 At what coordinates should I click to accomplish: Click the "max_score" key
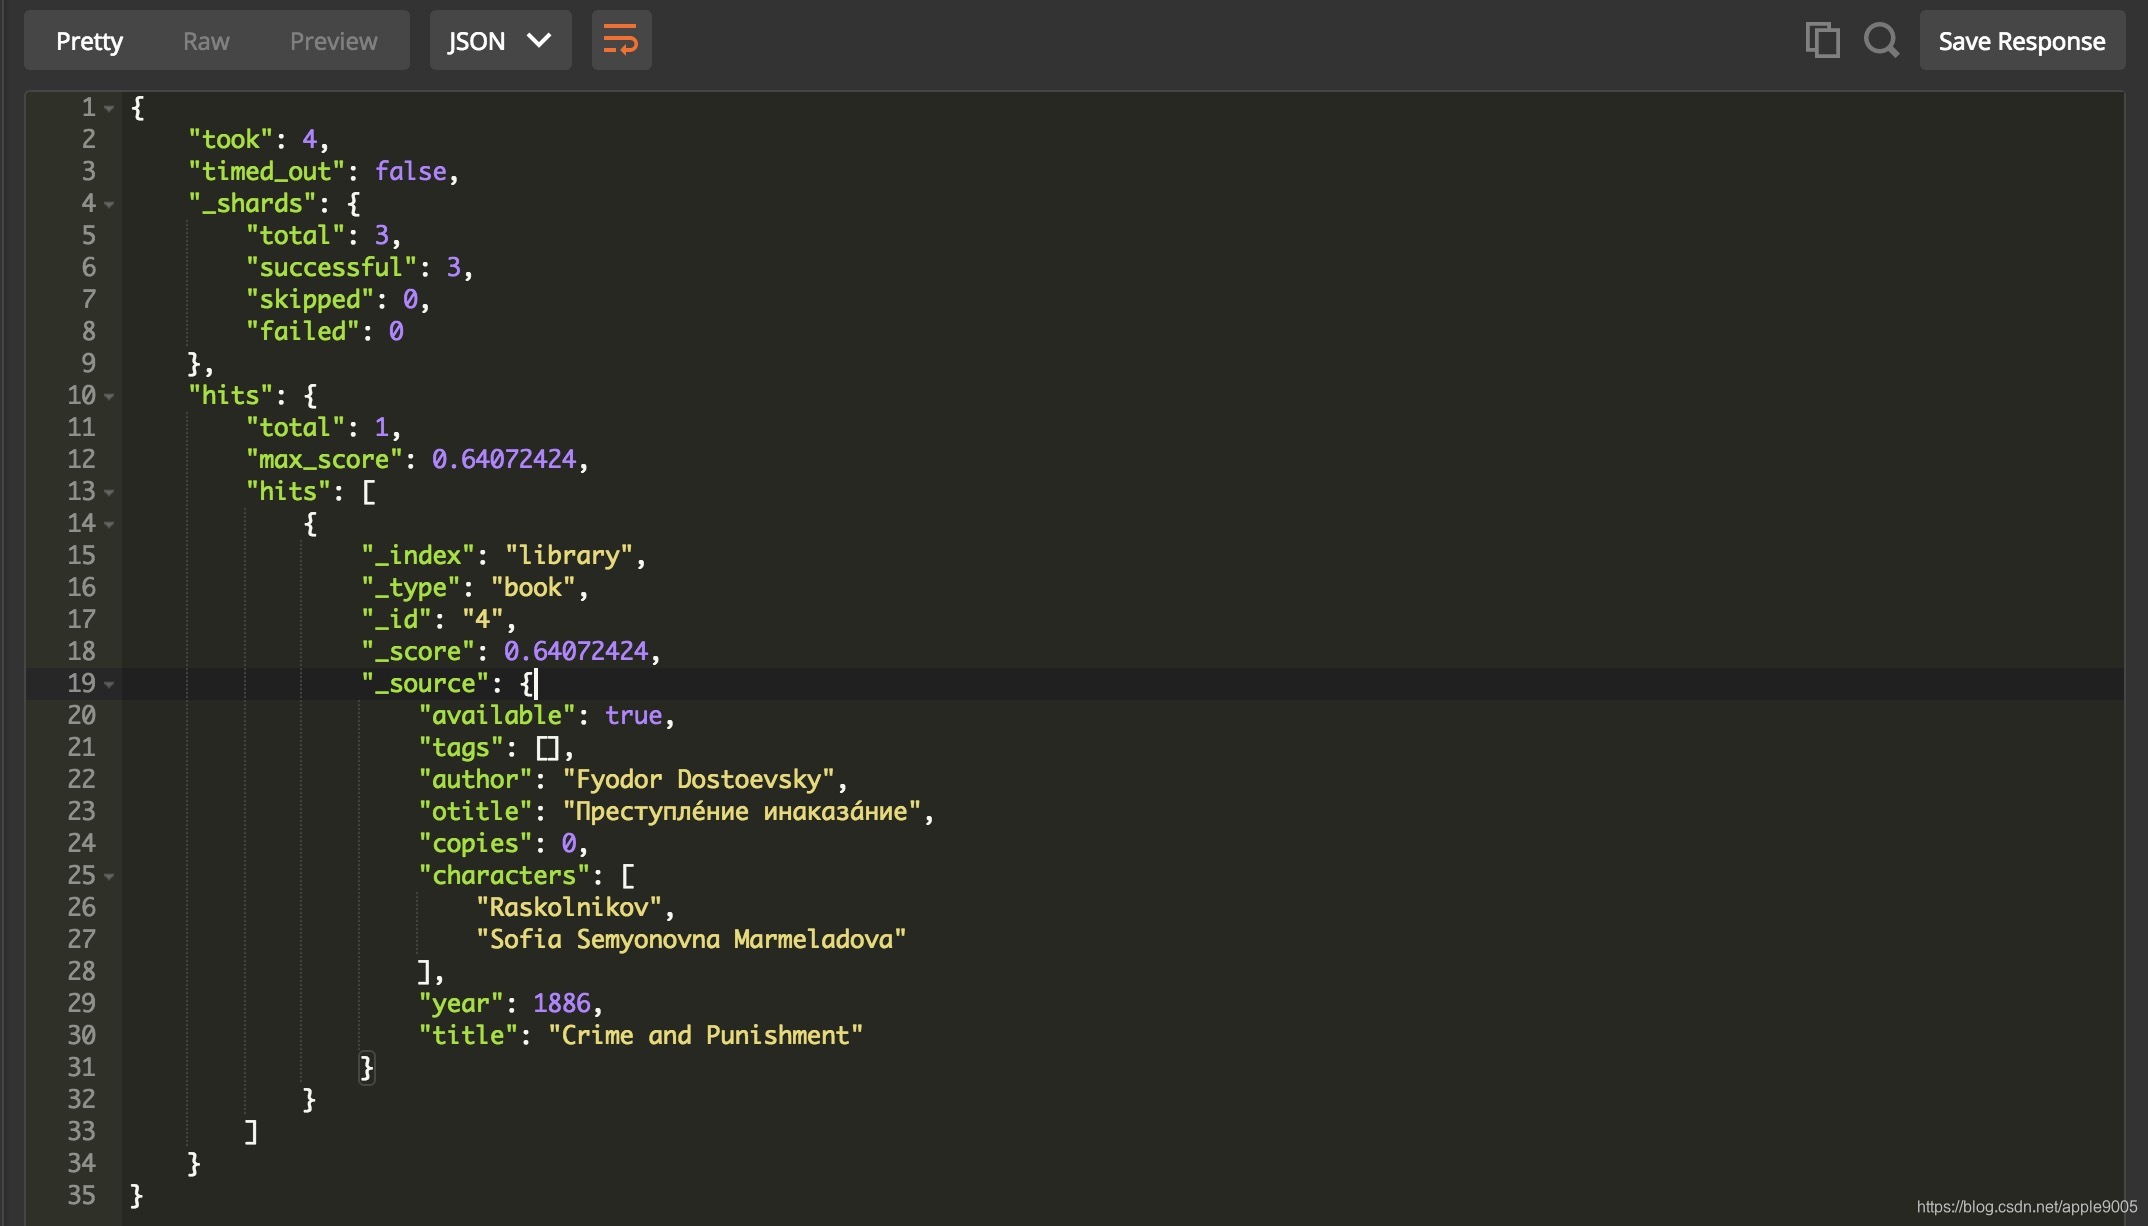[x=324, y=459]
